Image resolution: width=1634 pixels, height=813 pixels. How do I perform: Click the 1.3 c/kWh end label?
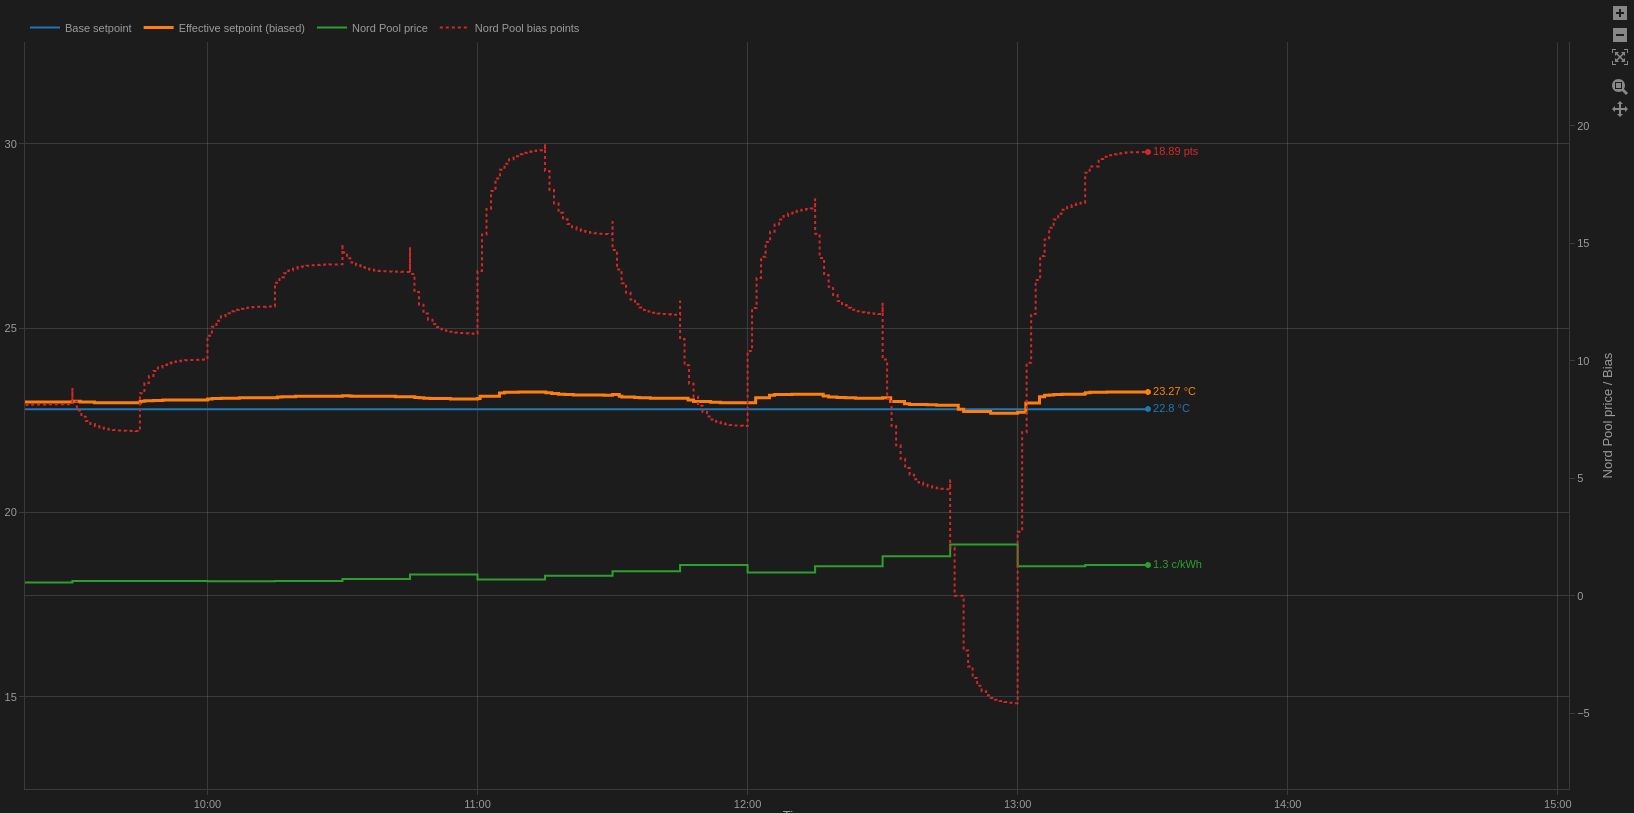coord(1177,565)
